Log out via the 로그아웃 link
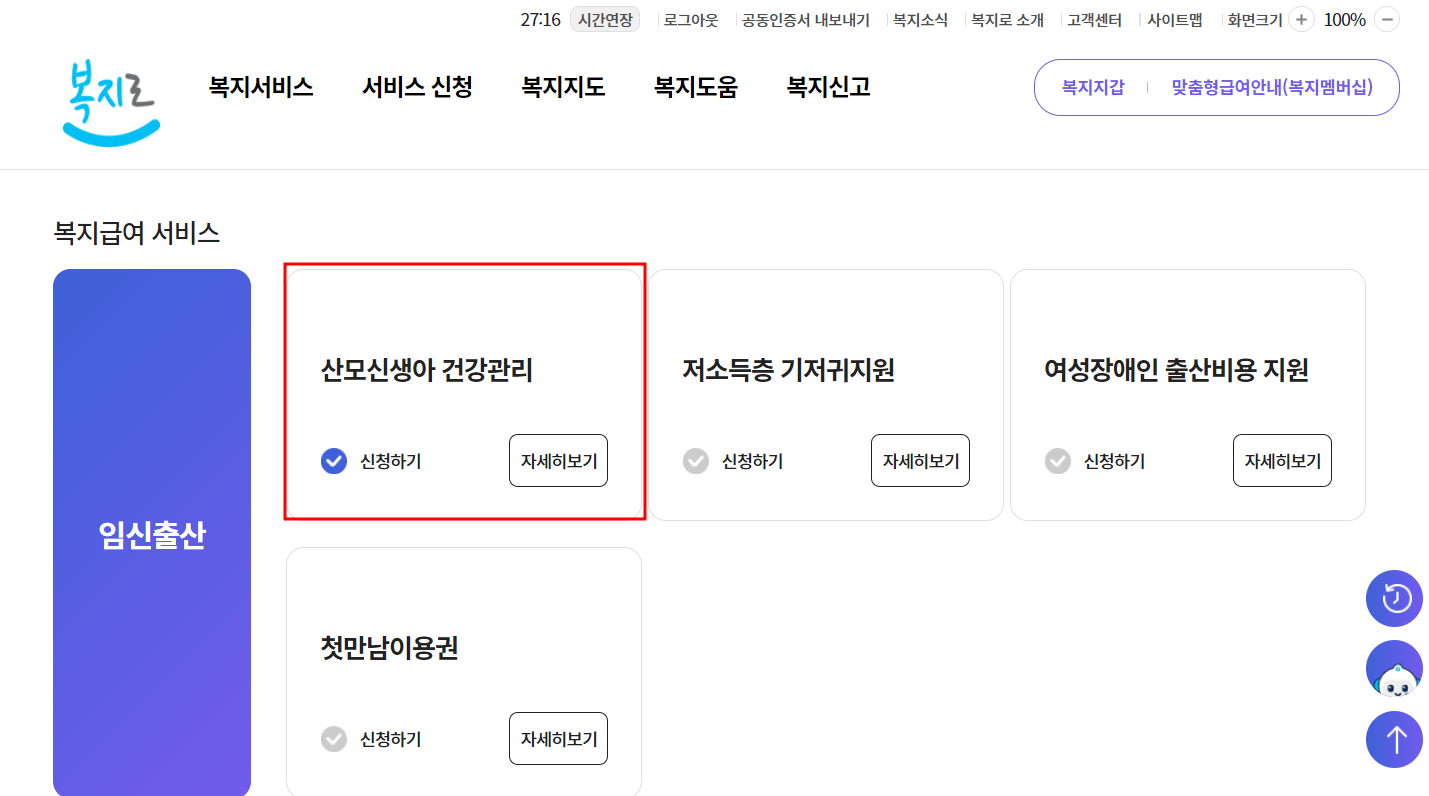 click(690, 19)
